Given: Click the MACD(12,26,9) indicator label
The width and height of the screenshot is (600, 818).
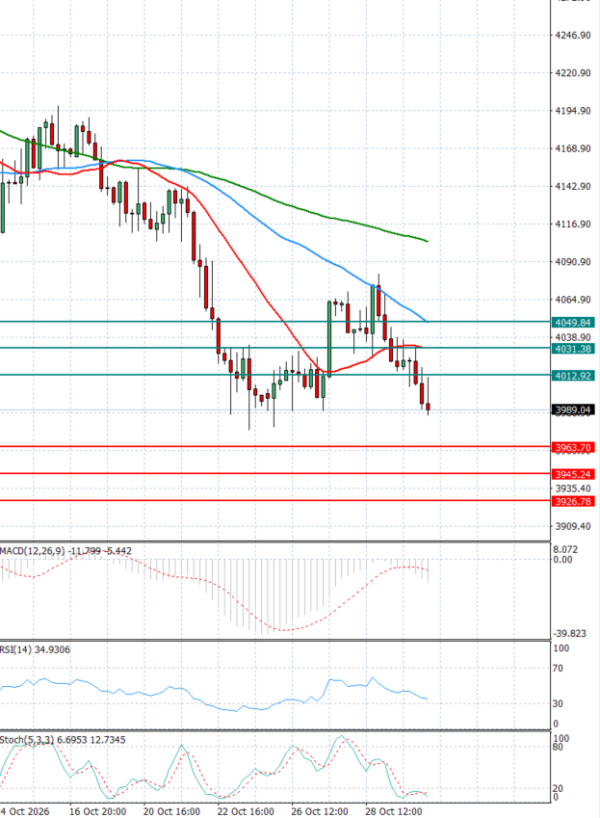Looking at the screenshot, I should tap(33, 551).
